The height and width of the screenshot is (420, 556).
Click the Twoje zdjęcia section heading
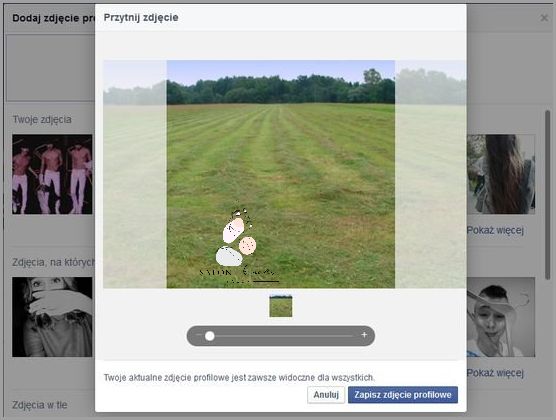(42, 120)
